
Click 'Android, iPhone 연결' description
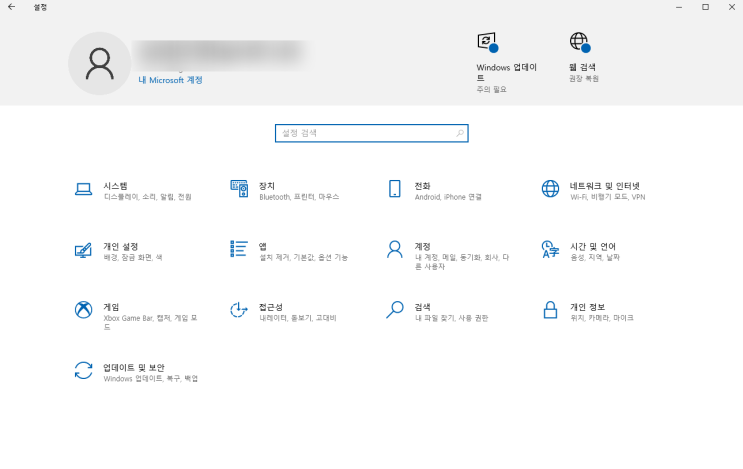[448, 197]
